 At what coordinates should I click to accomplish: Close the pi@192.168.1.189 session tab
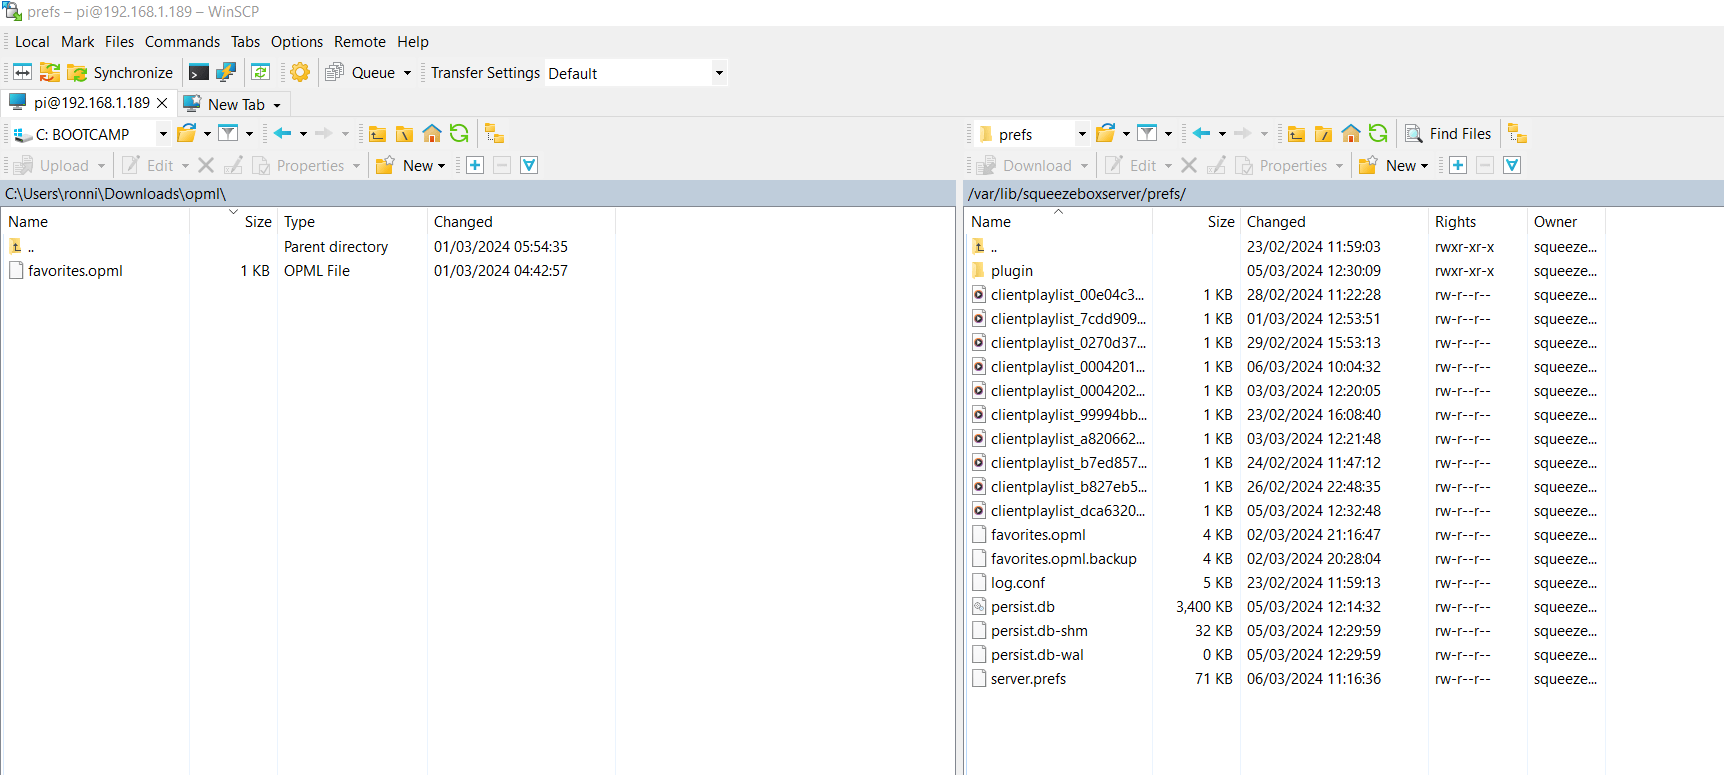(x=162, y=103)
